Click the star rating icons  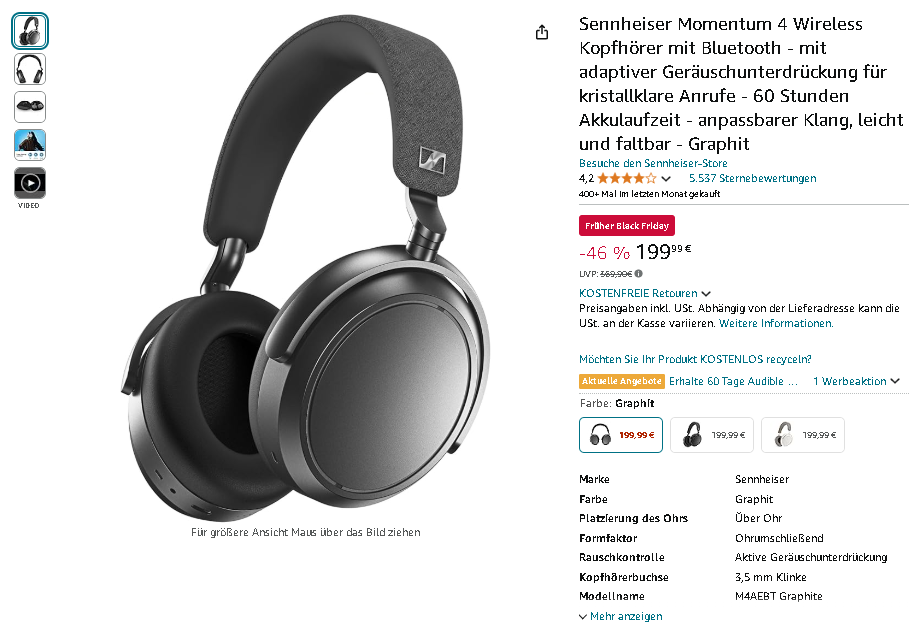pyautogui.click(x=626, y=178)
